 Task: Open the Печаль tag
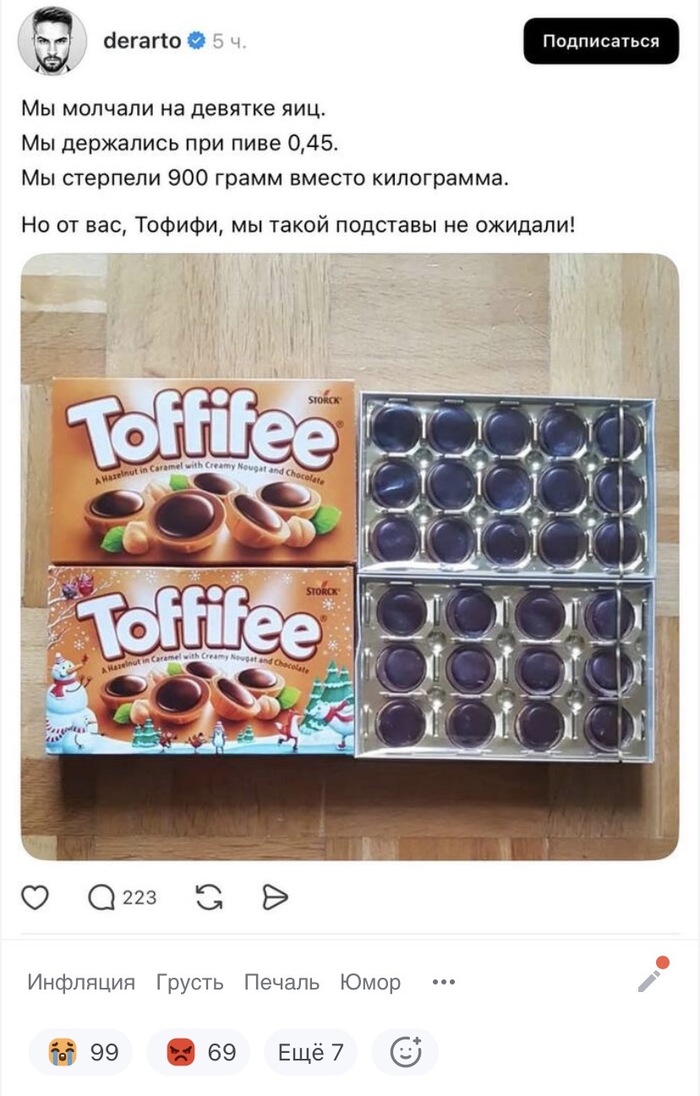pyautogui.click(x=281, y=982)
